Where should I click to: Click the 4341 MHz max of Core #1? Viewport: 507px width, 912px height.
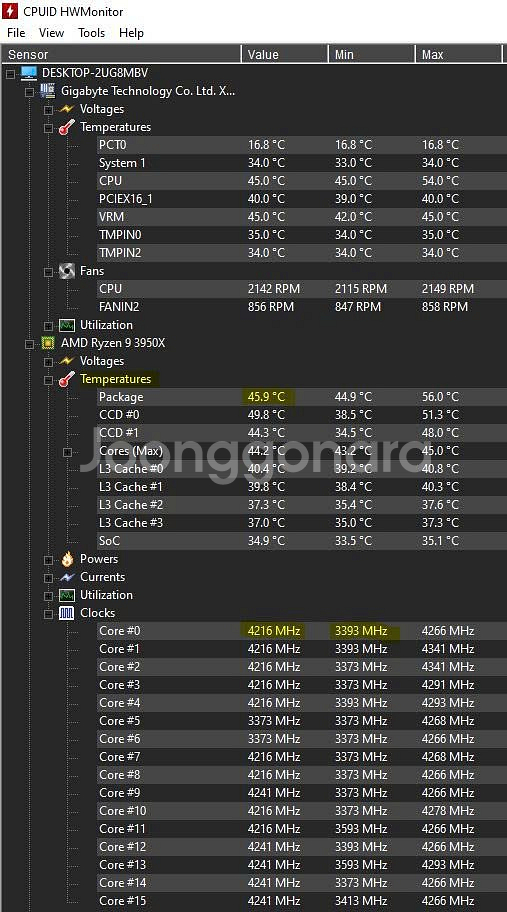[448, 649]
